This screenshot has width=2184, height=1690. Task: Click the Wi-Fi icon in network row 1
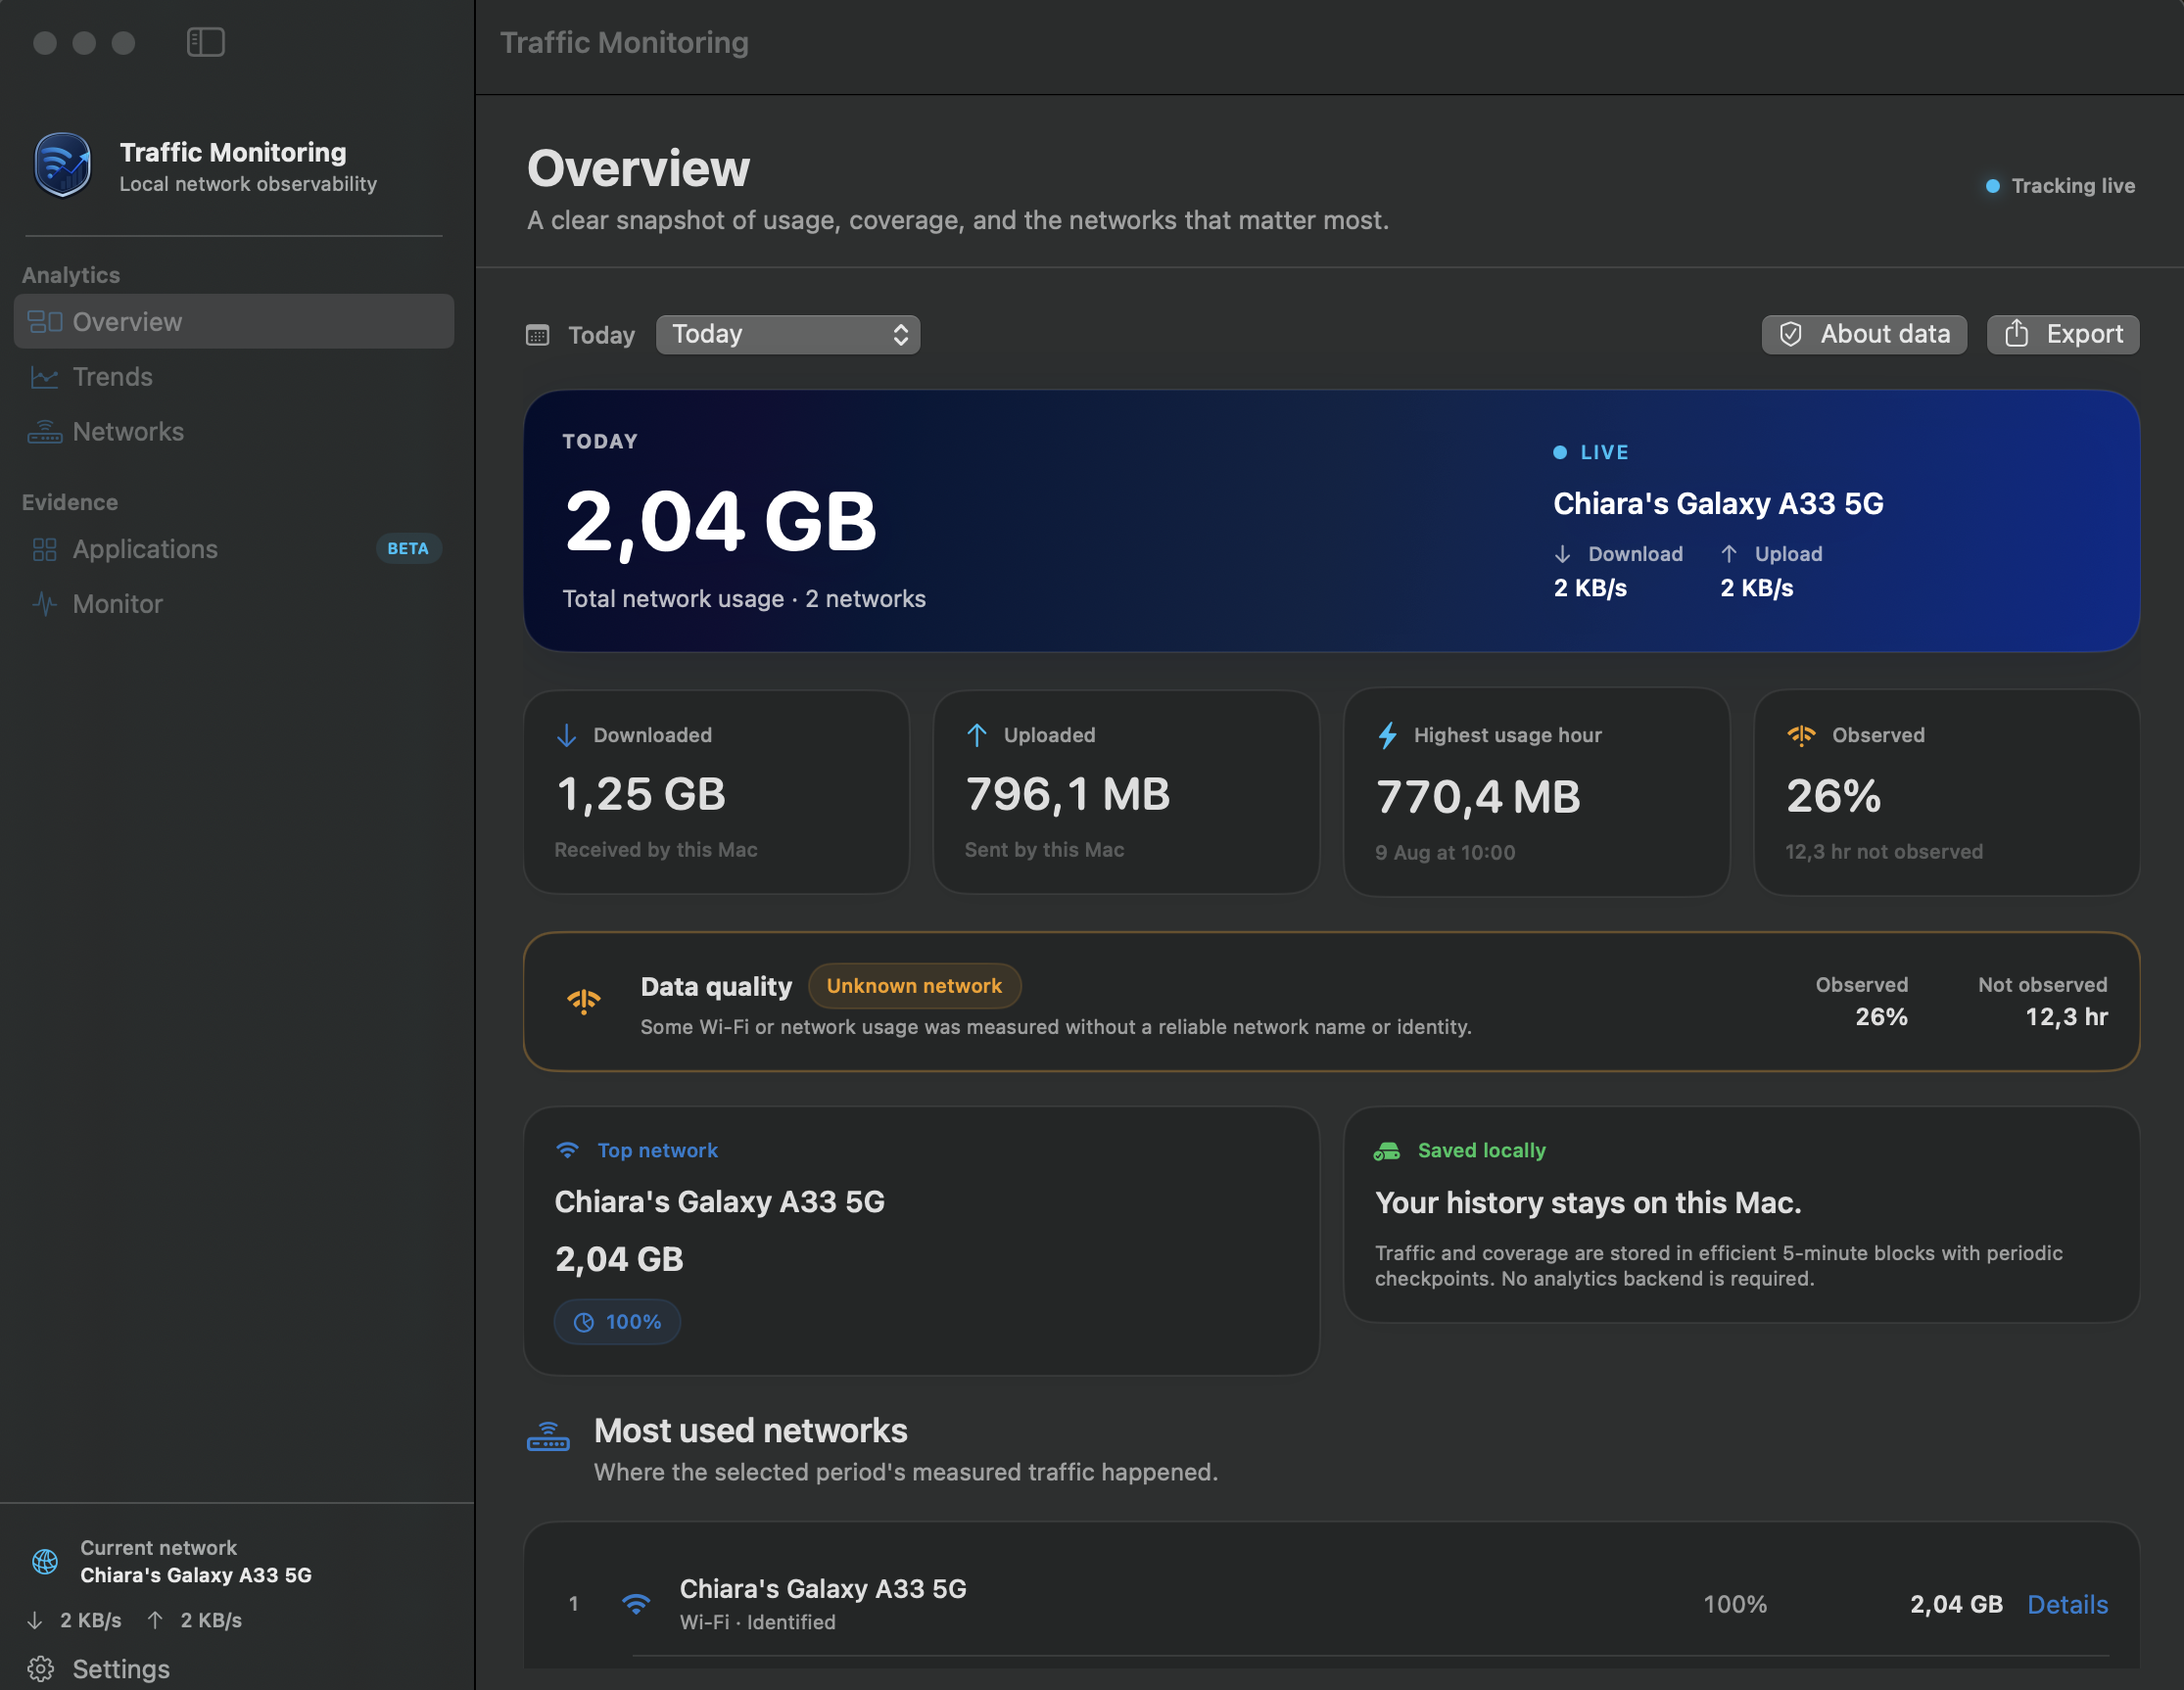pos(636,1604)
